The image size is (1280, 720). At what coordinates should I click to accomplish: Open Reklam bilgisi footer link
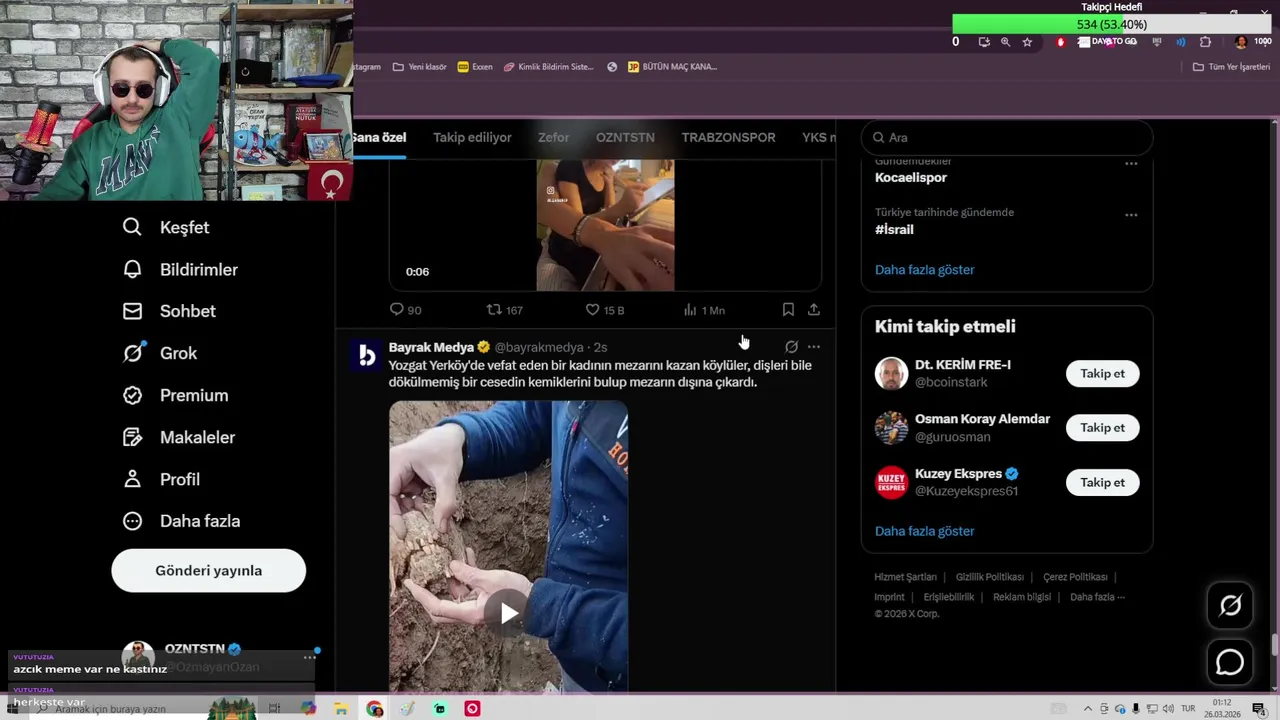[1022, 597]
